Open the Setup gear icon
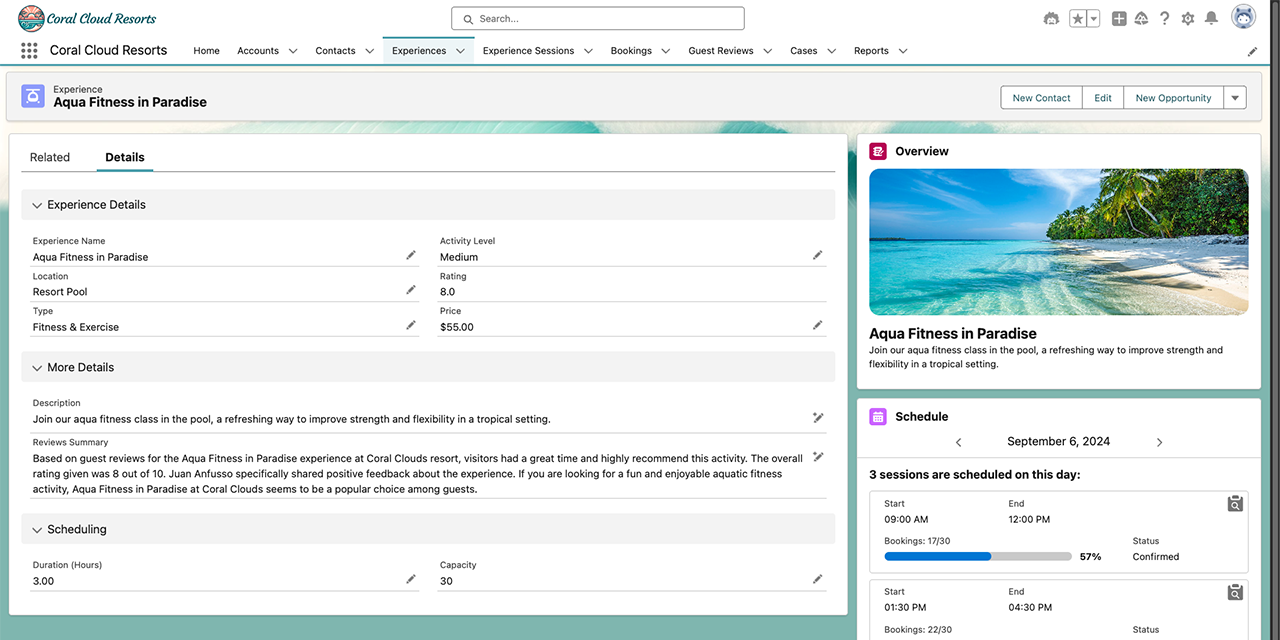 point(1188,19)
